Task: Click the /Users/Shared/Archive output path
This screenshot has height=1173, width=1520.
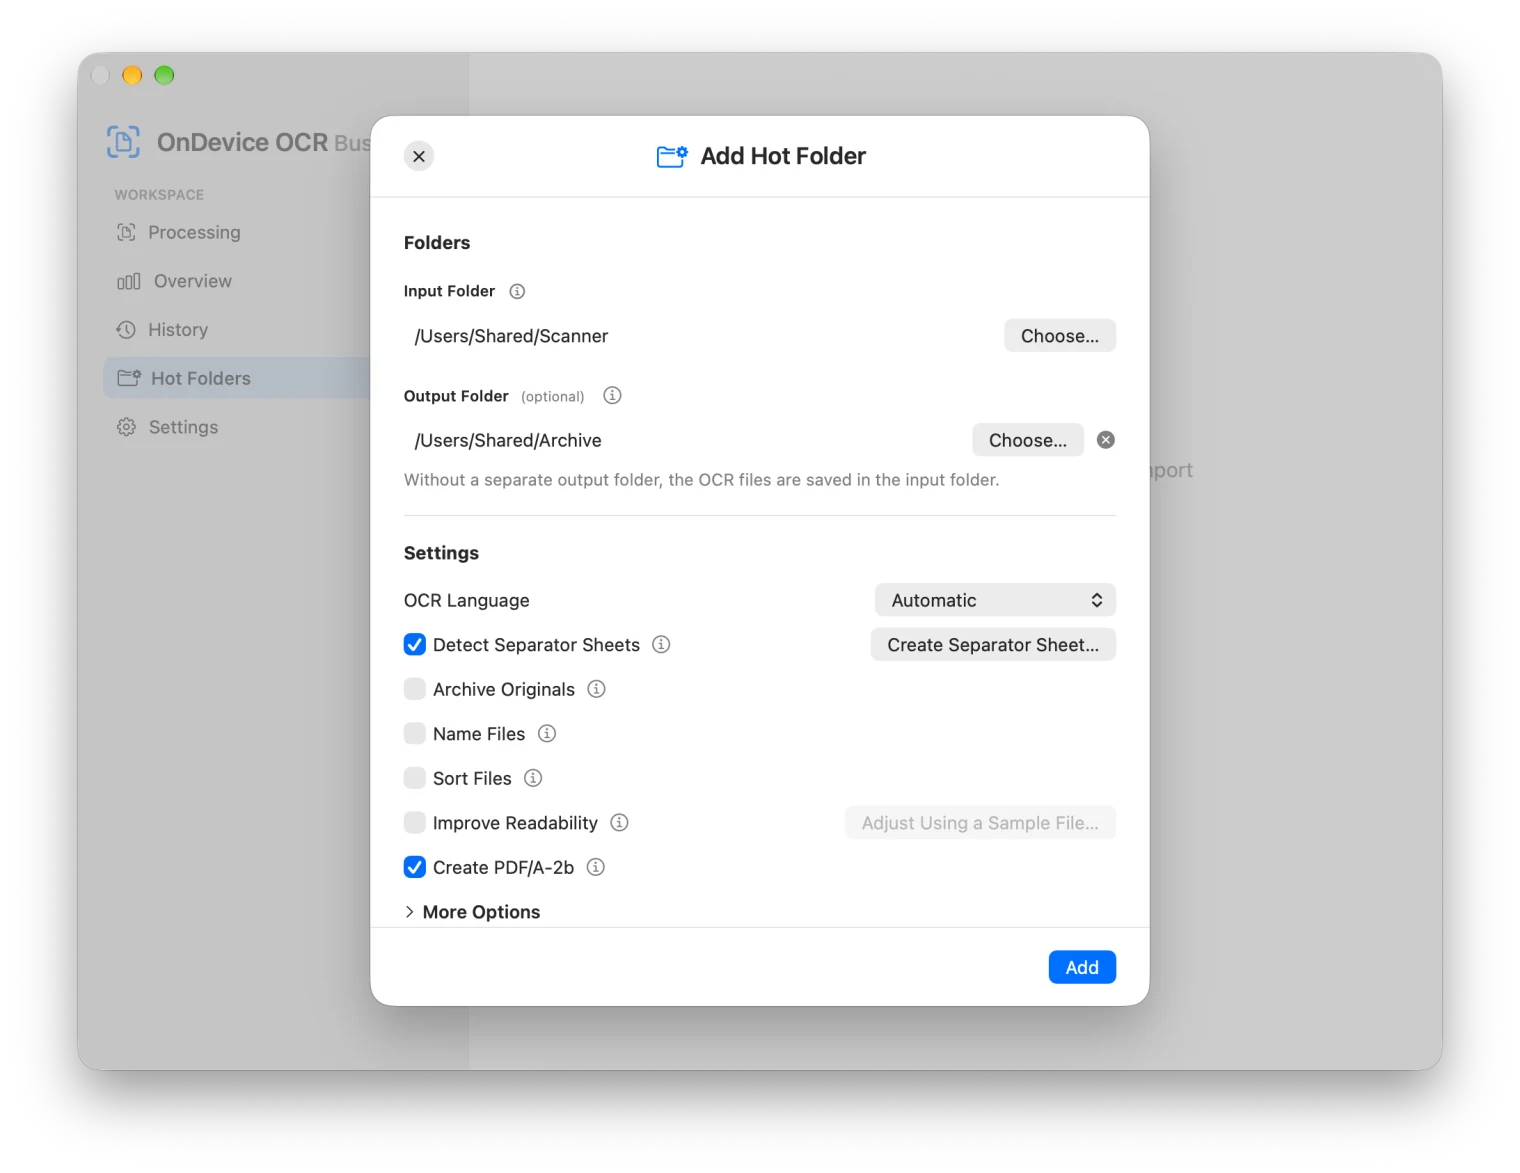Action: coord(508,440)
